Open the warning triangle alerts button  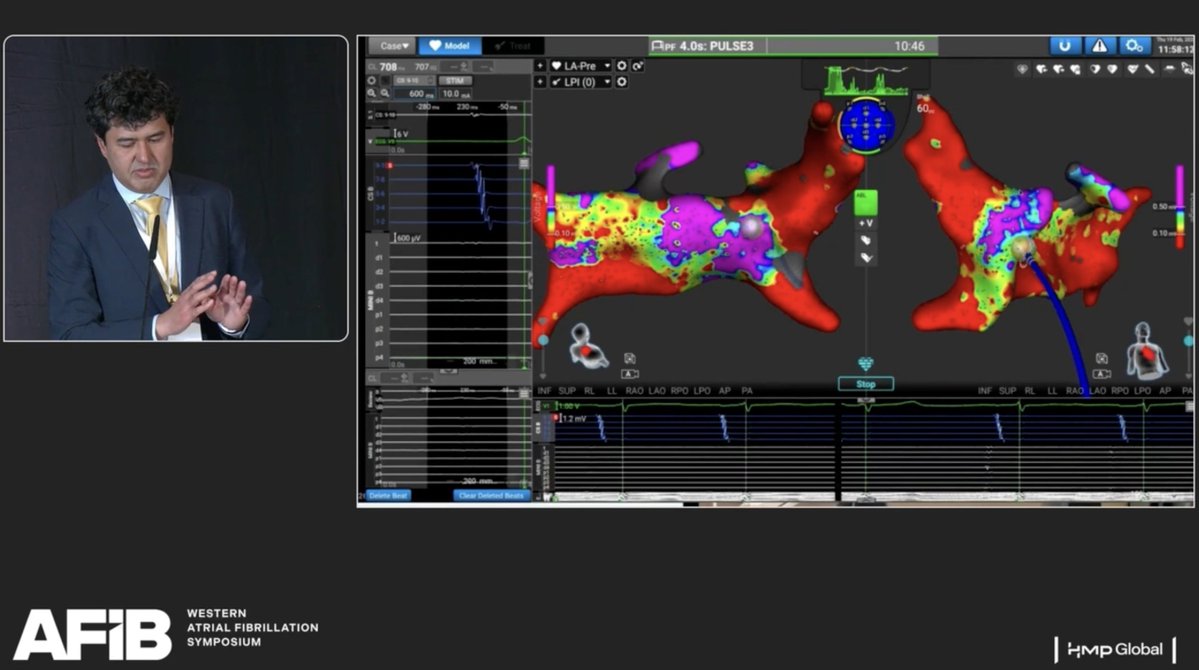pyautogui.click(x=1099, y=46)
